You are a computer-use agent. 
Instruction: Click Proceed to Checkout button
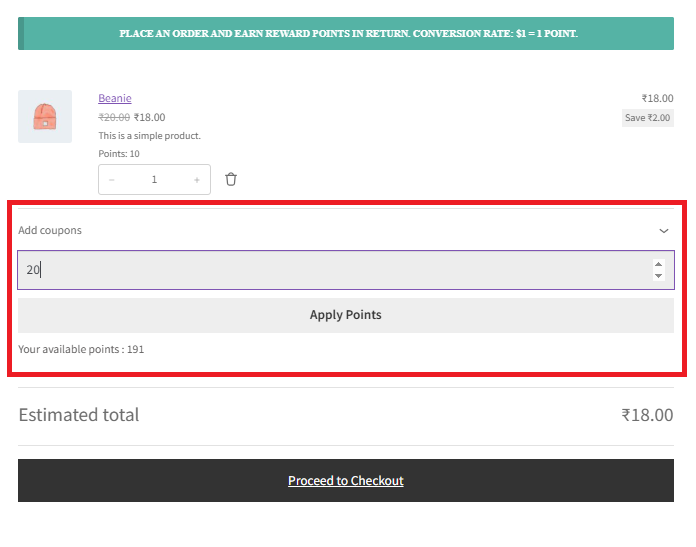pyautogui.click(x=346, y=480)
